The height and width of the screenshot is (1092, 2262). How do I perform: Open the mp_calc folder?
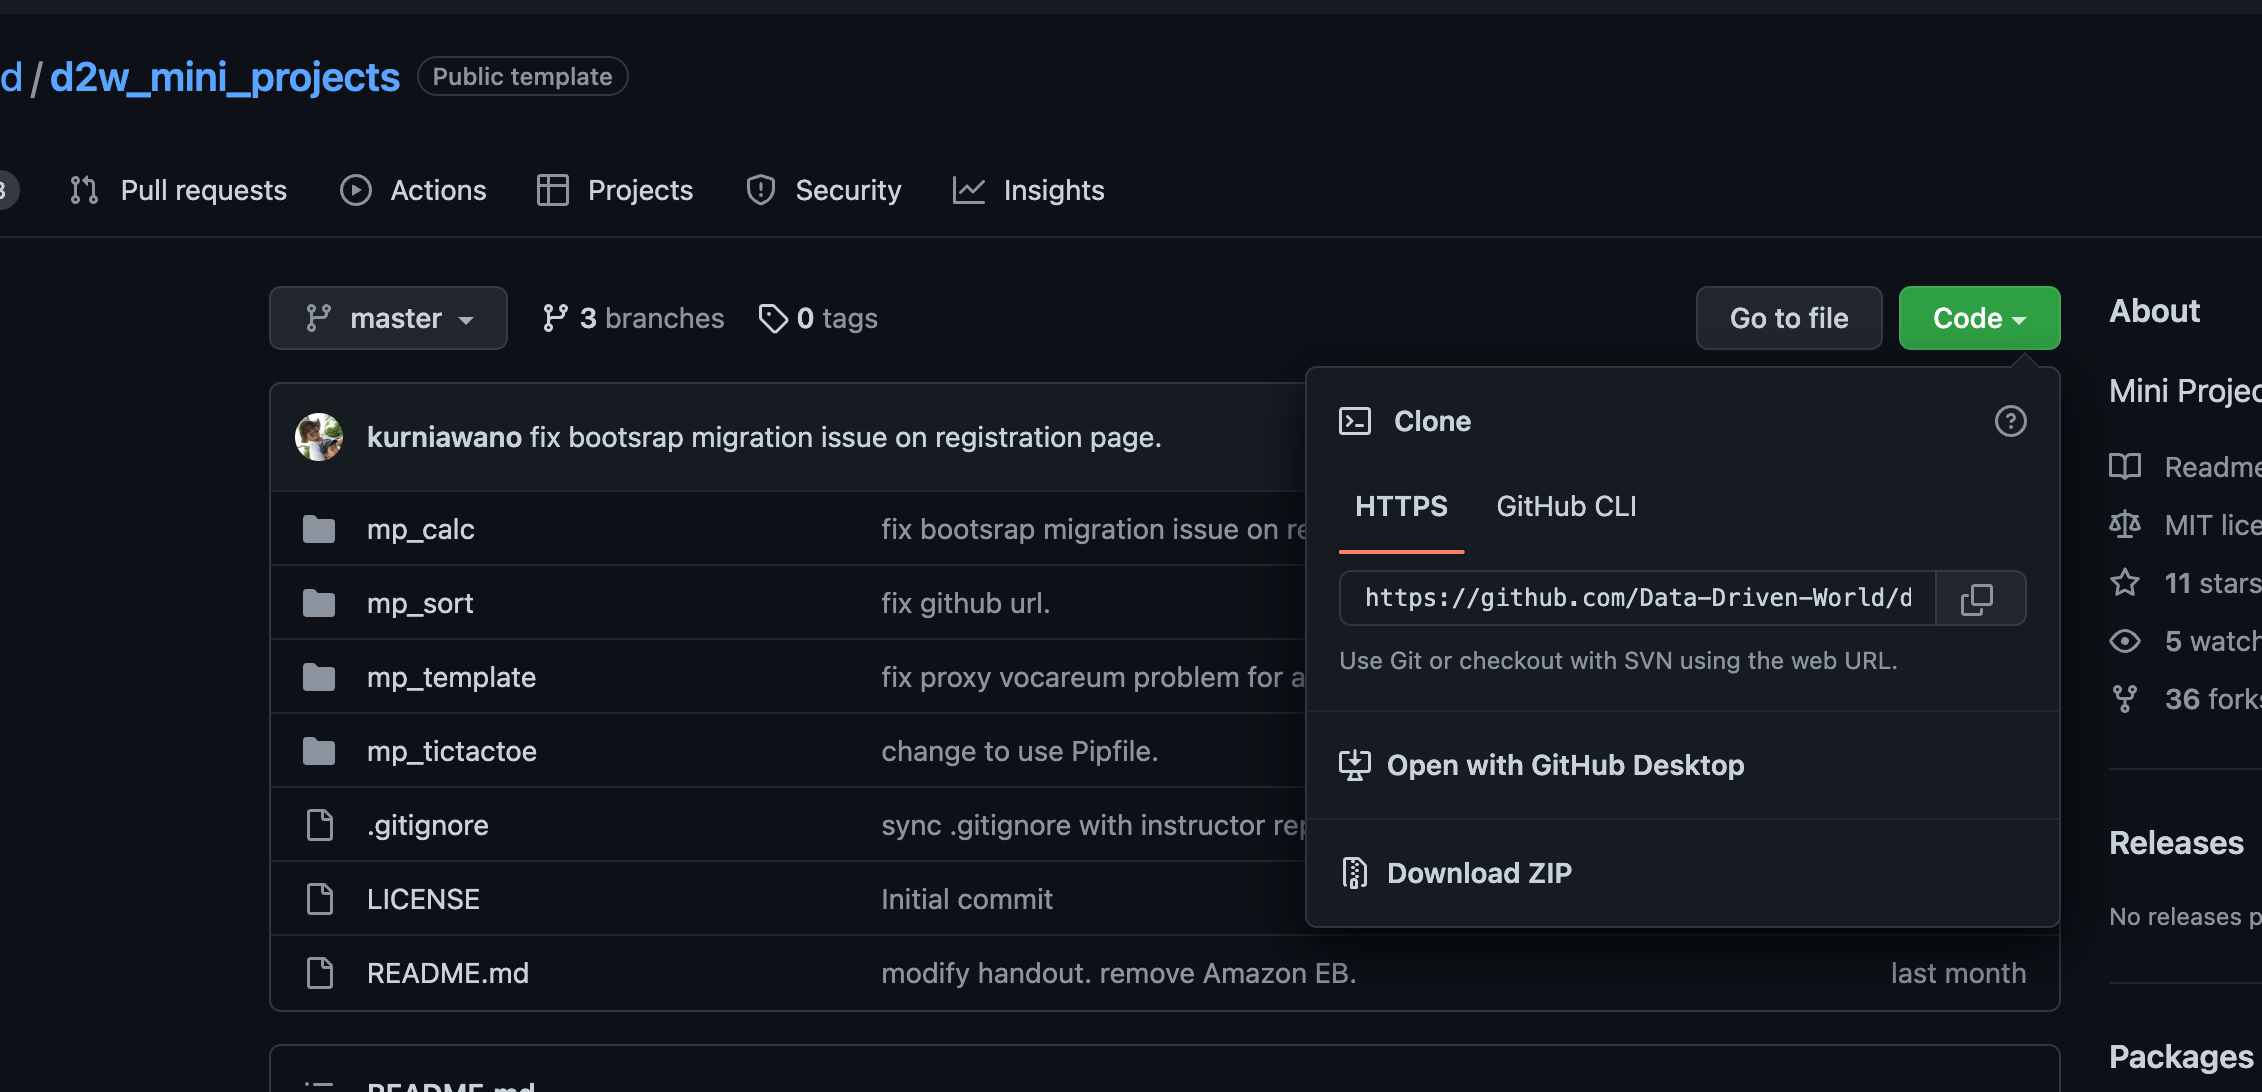point(420,529)
